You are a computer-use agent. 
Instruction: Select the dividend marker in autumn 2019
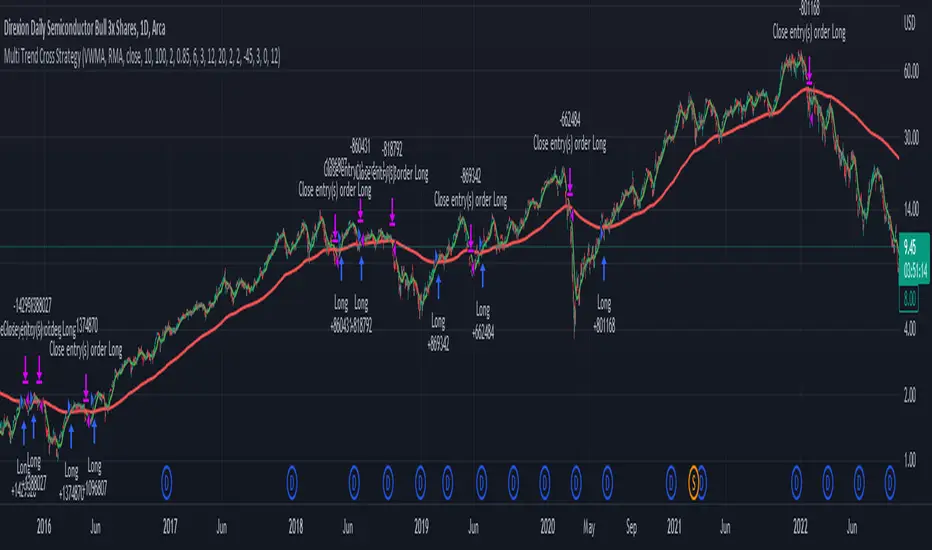click(513, 483)
